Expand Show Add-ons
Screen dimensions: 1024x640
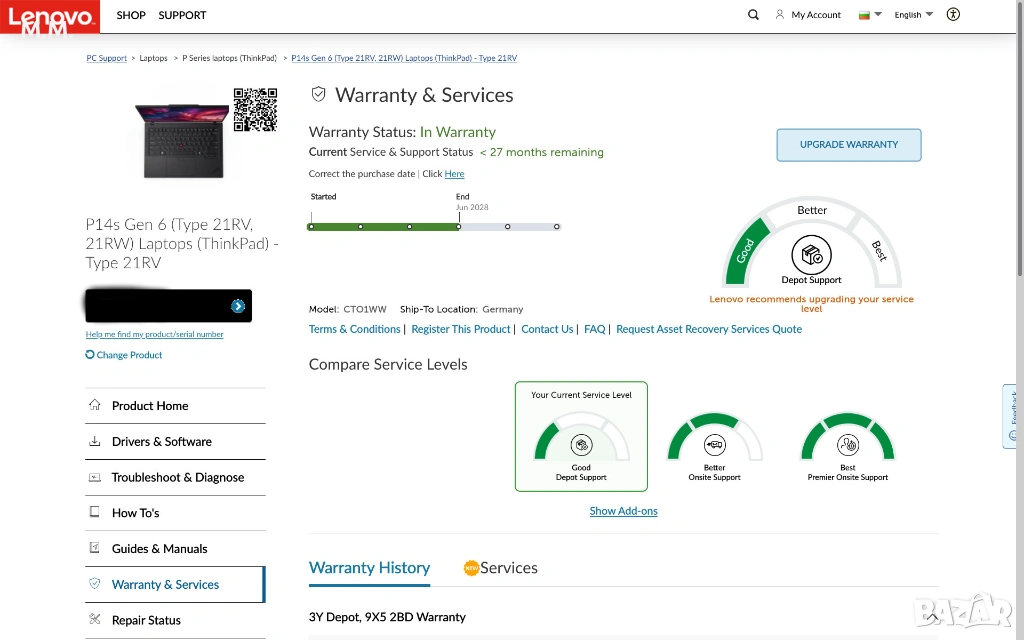point(623,511)
